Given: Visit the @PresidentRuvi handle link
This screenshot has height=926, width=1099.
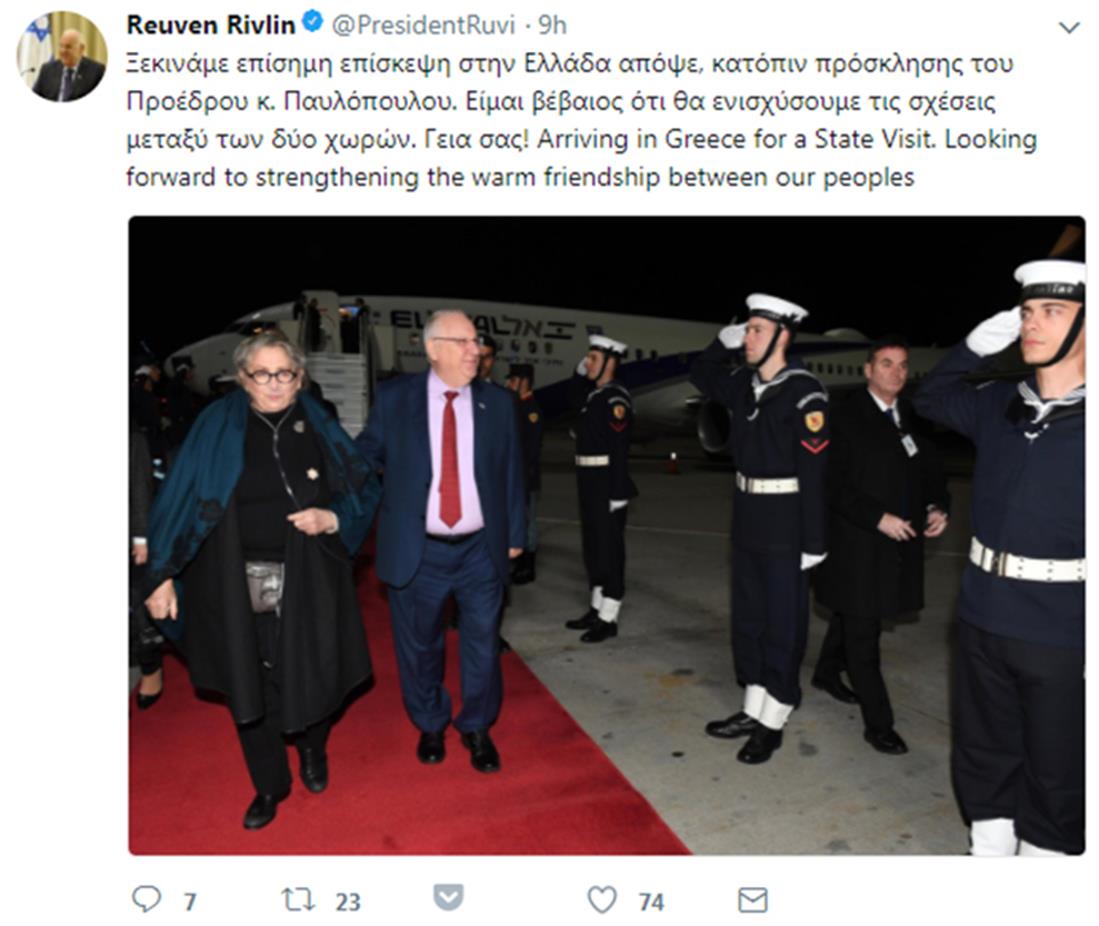Looking at the screenshot, I should pos(423,25).
